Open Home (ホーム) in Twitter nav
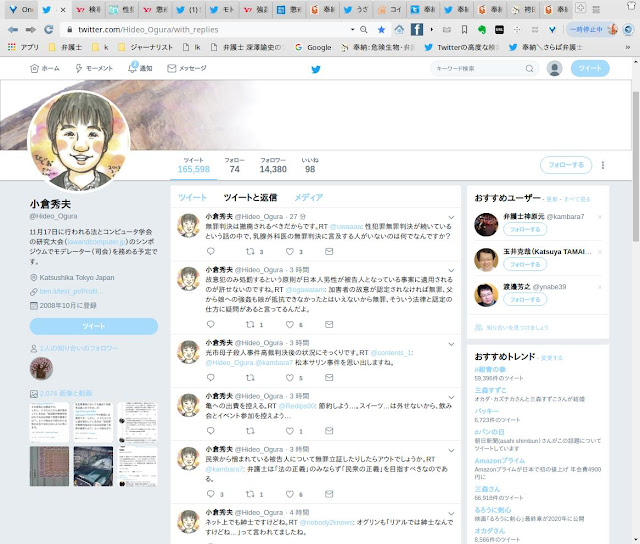This screenshot has height=544, width=640. 45,69
